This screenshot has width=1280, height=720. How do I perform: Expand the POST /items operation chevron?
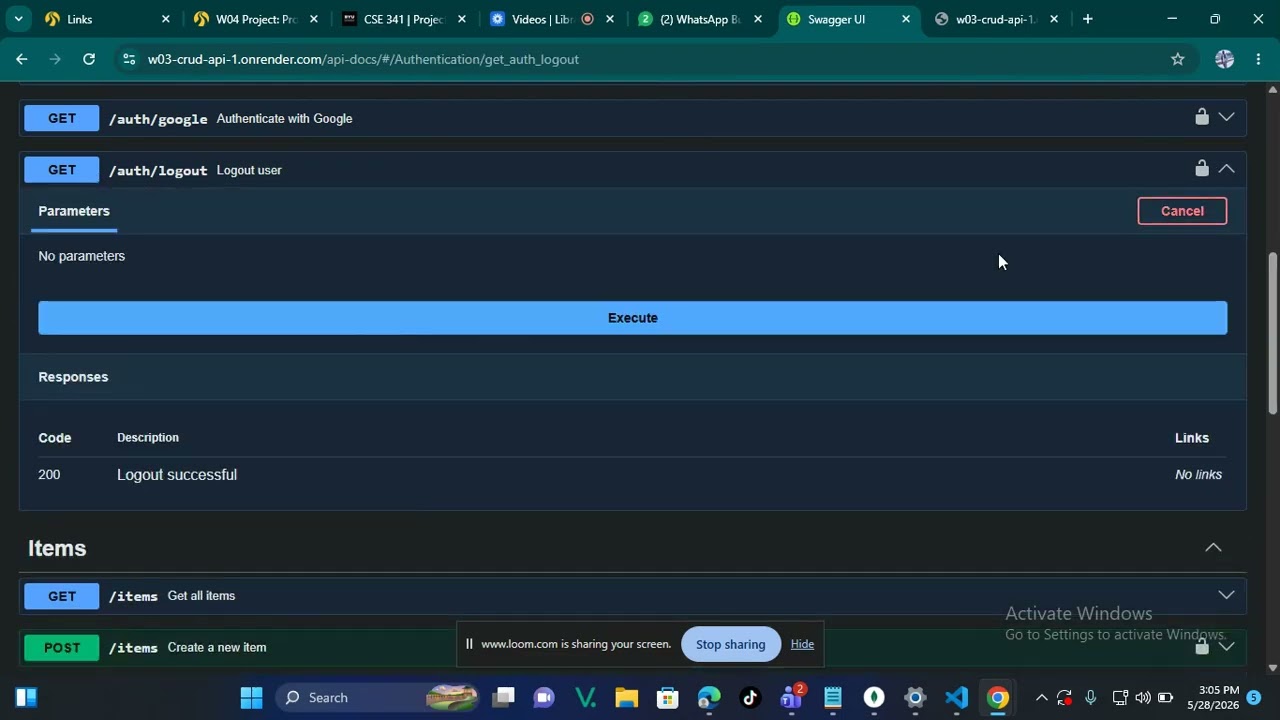pos(1226,647)
